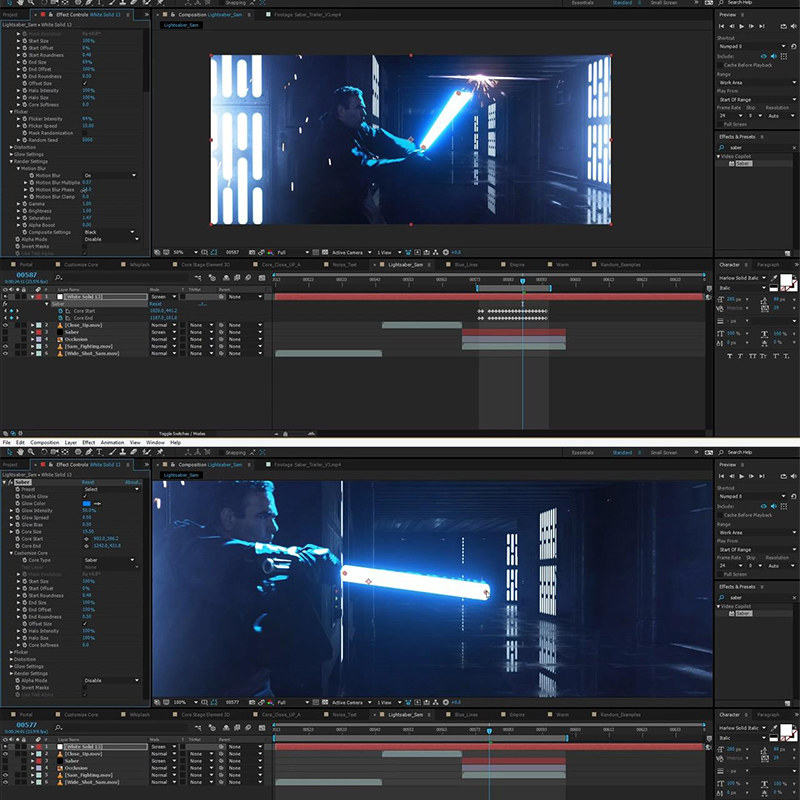Expand Distortion group in lower Effect Controls

[11, 659]
